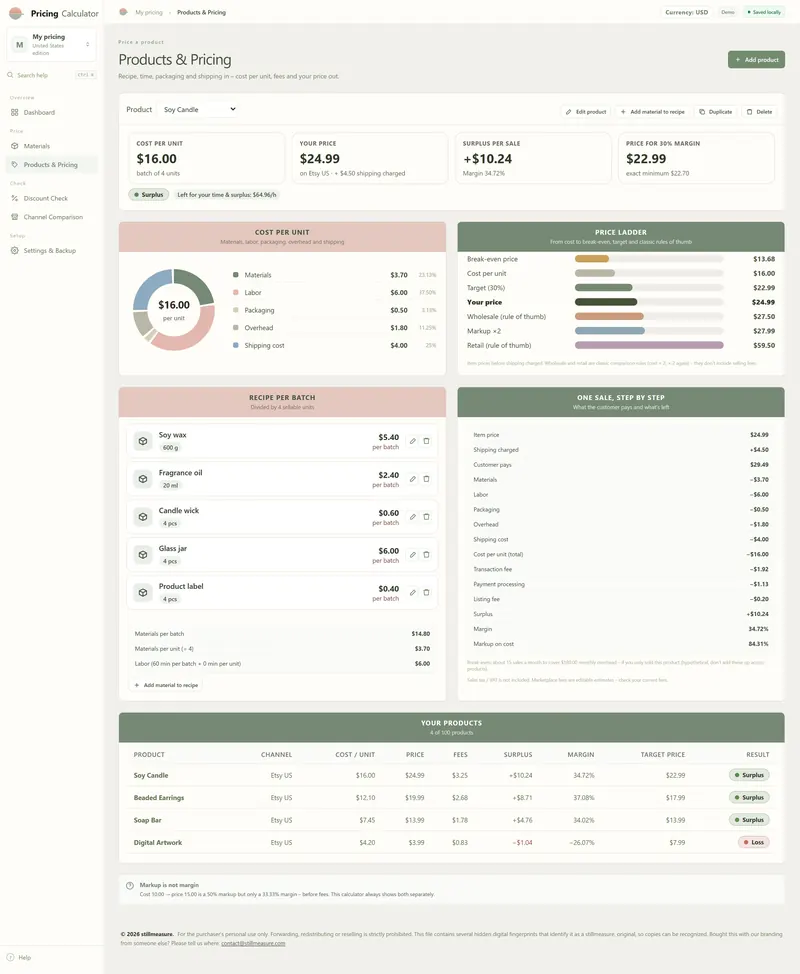
Task: Delete Soy wax from the recipe
Action: [x=426, y=441]
